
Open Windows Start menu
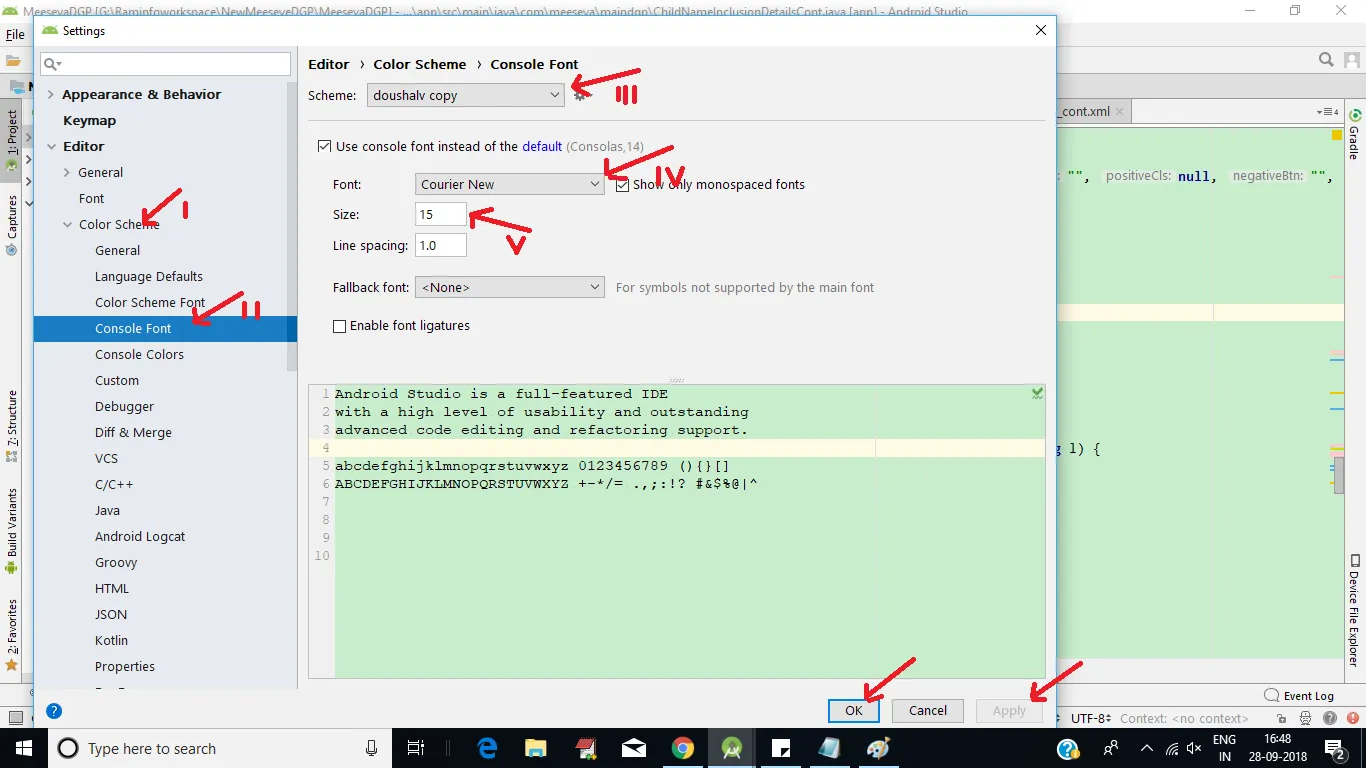pyautogui.click(x=23, y=748)
